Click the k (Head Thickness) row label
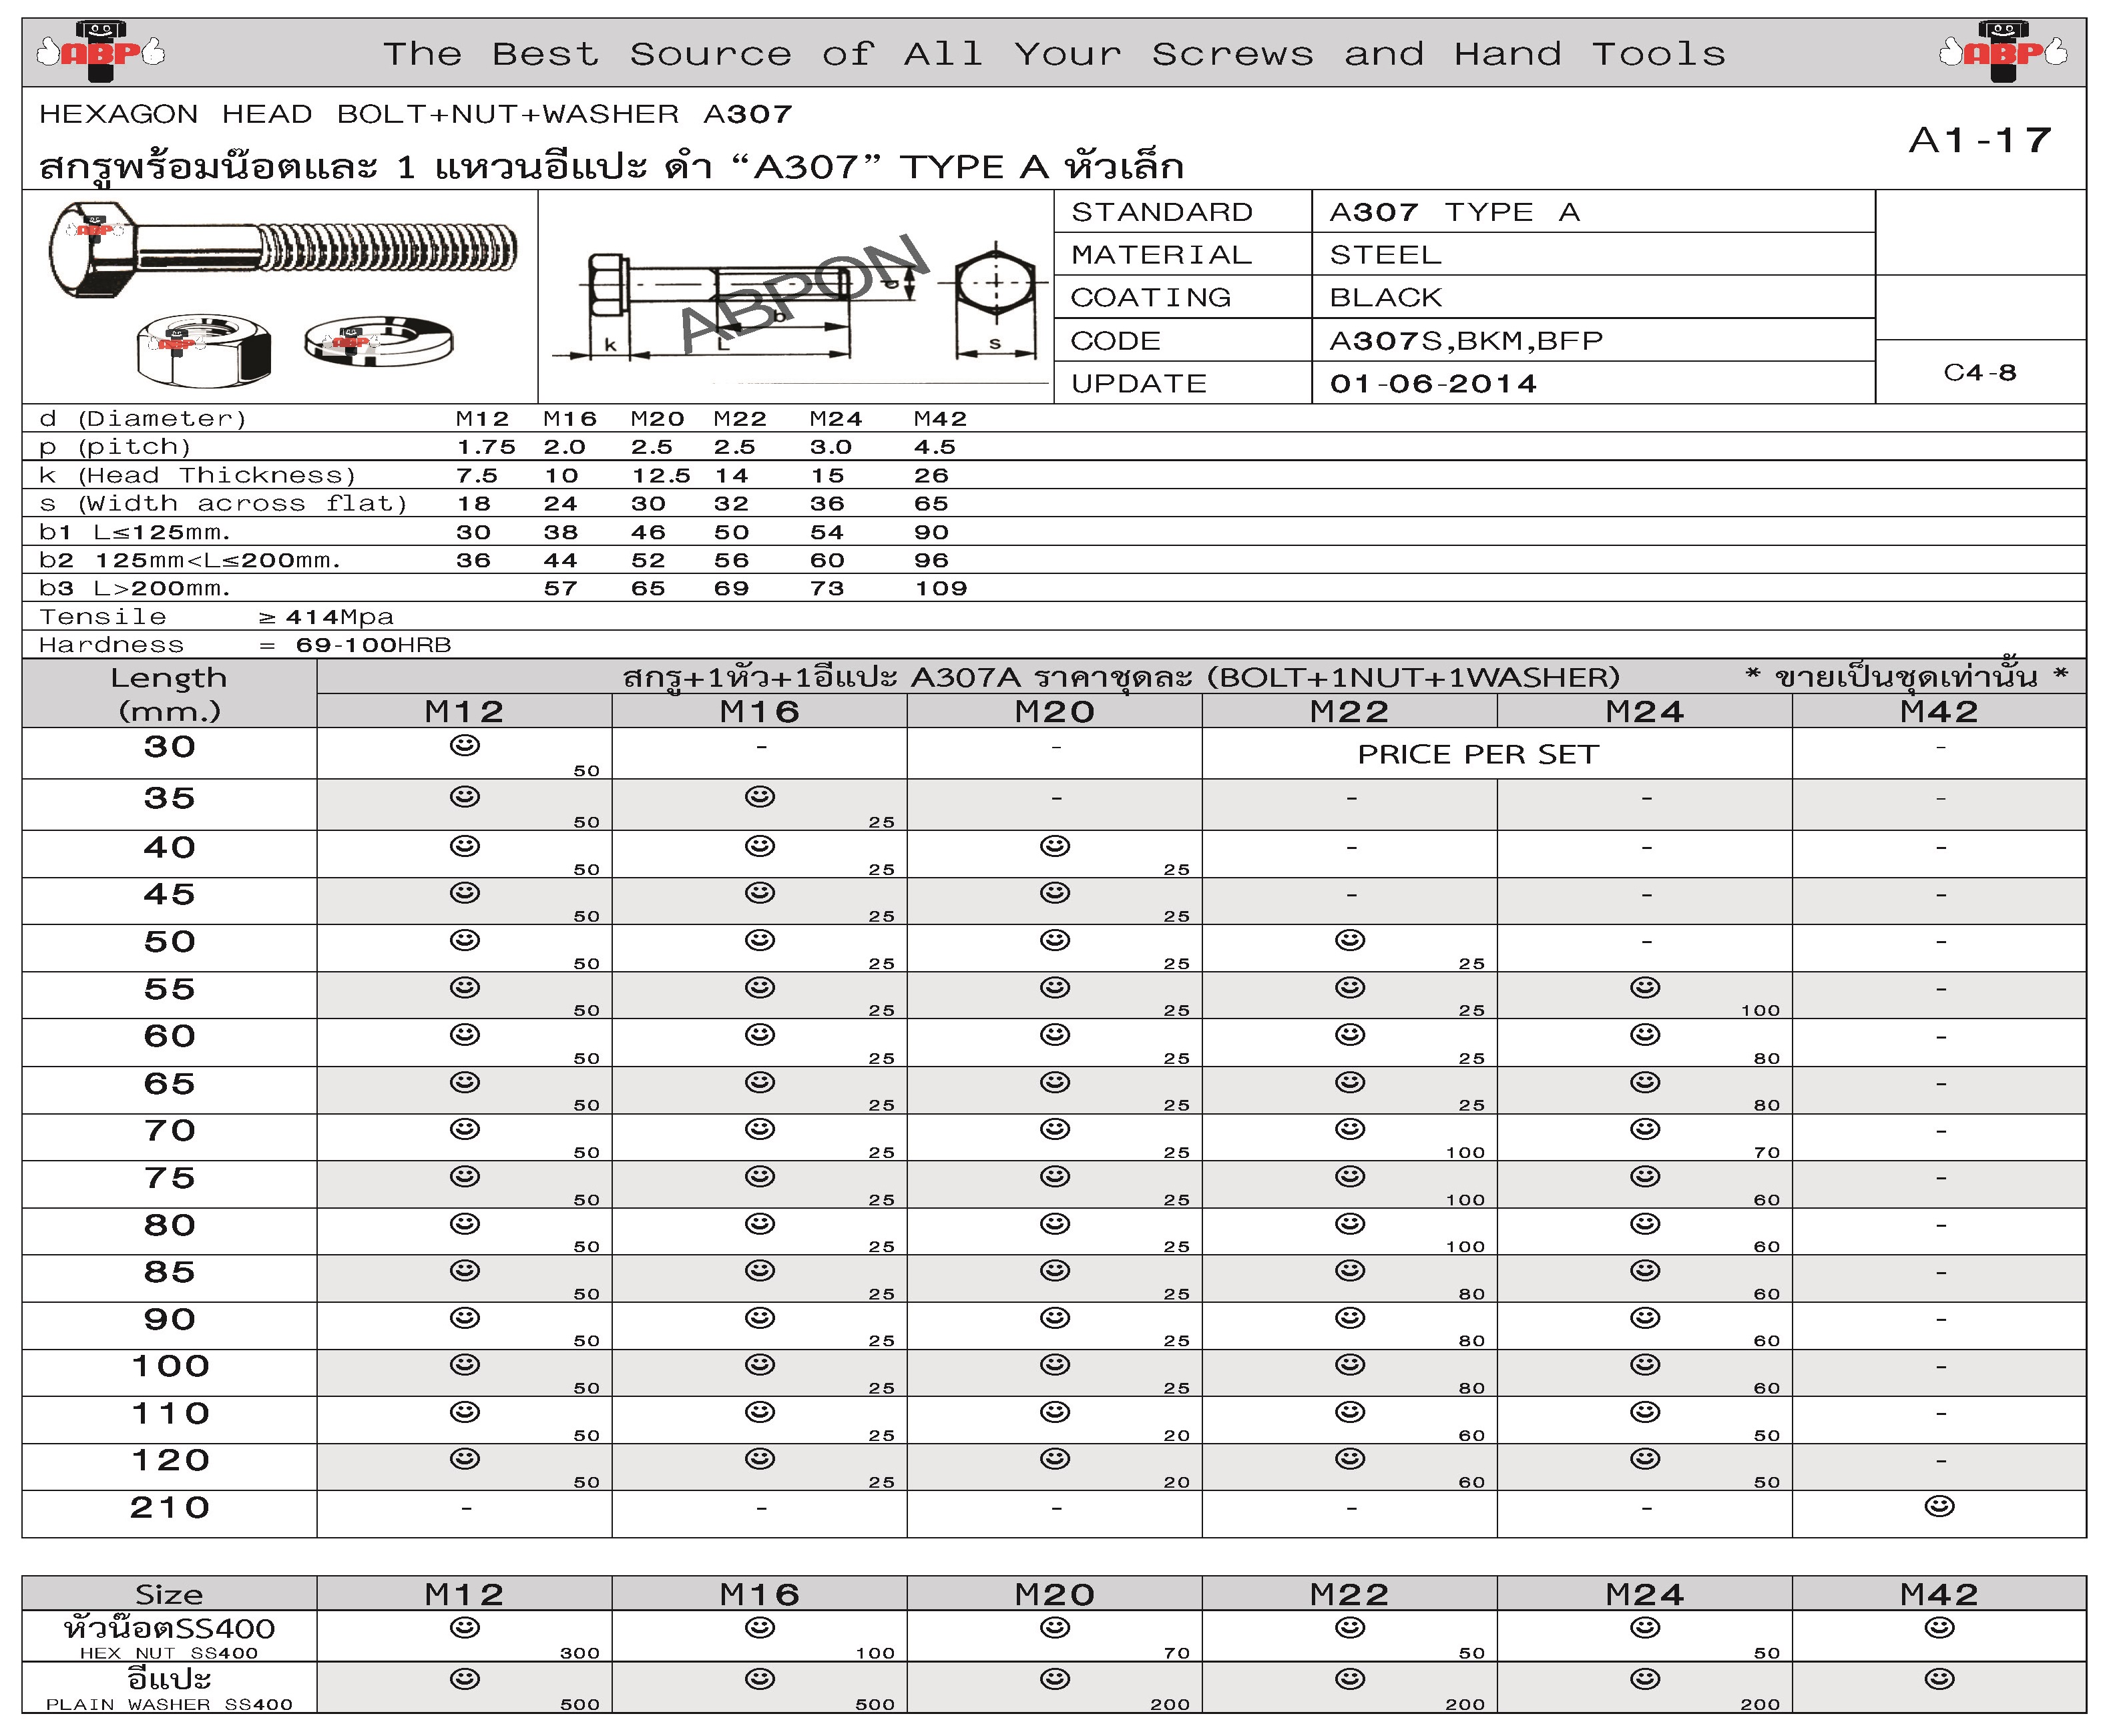The image size is (2105, 1736). click(x=197, y=476)
